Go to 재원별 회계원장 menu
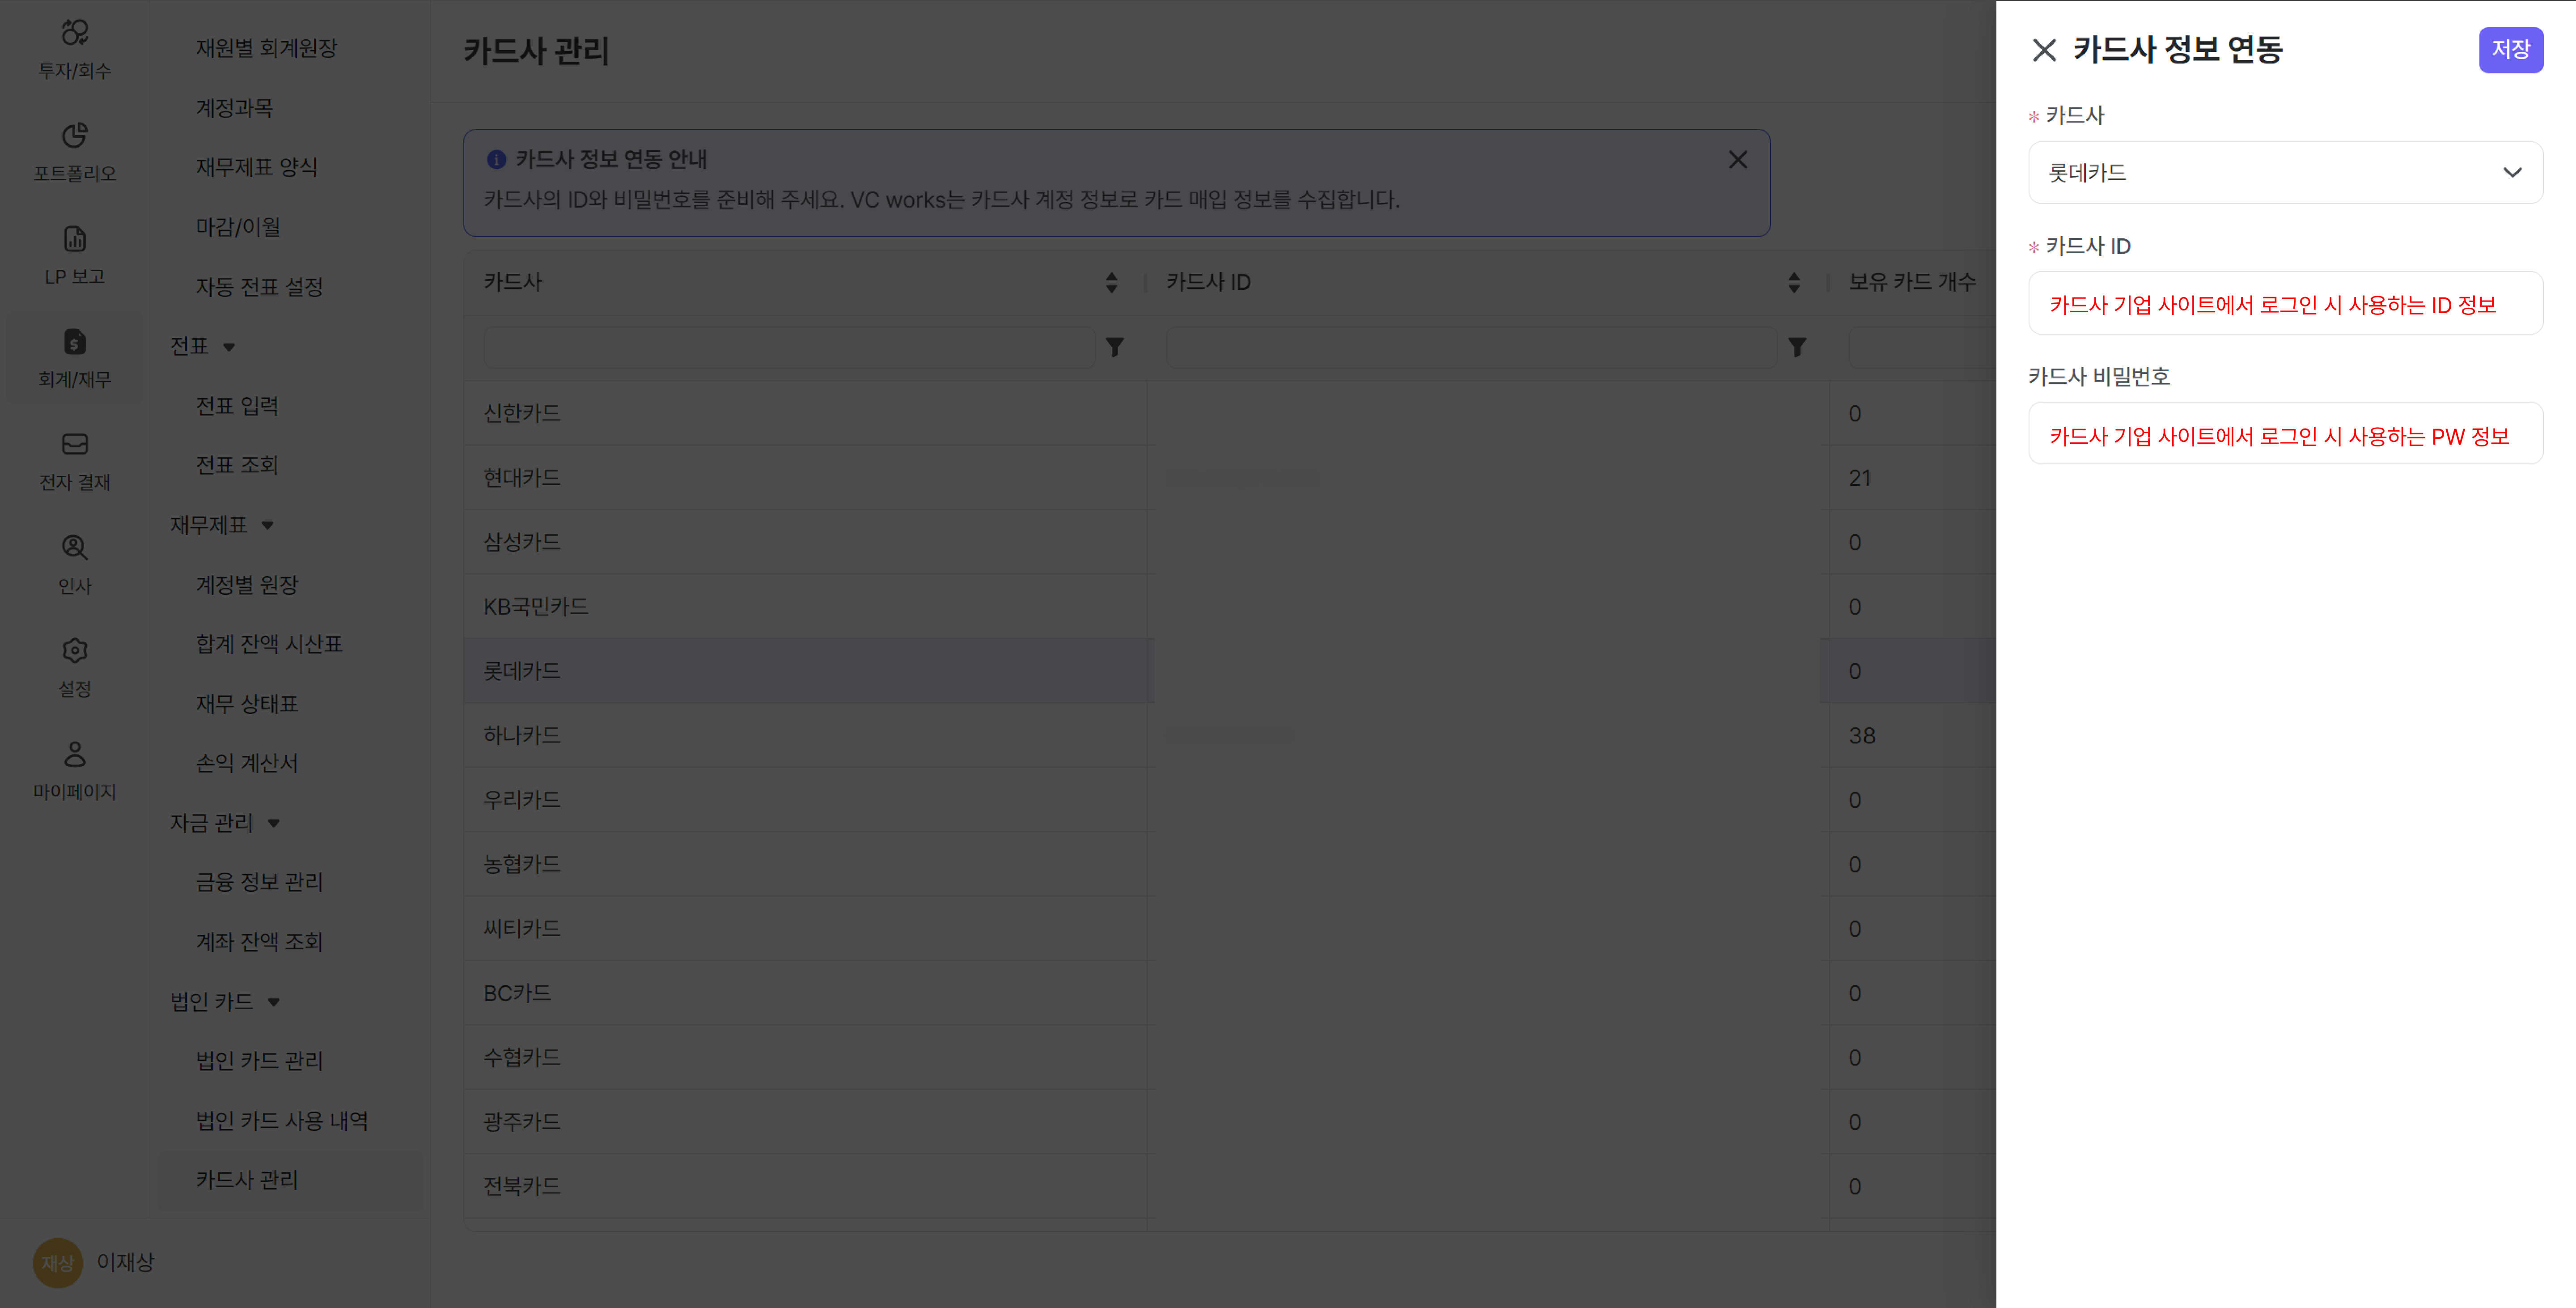The image size is (2576, 1308). [266, 48]
